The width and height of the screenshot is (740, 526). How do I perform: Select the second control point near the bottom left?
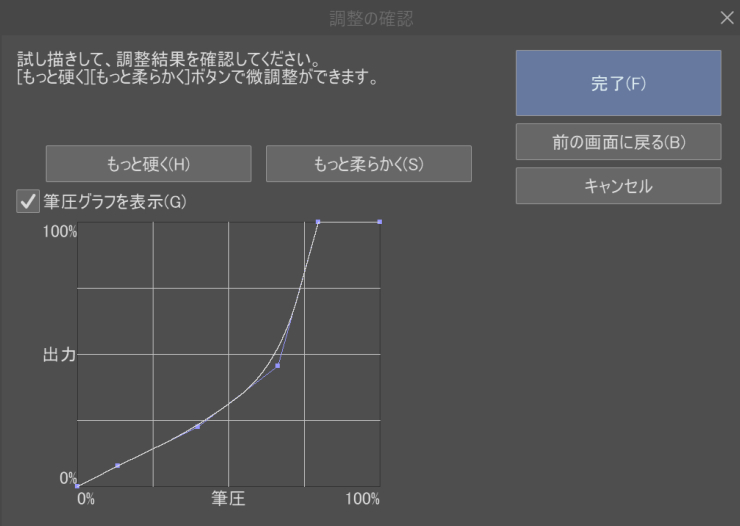pyautogui.click(x=118, y=466)
